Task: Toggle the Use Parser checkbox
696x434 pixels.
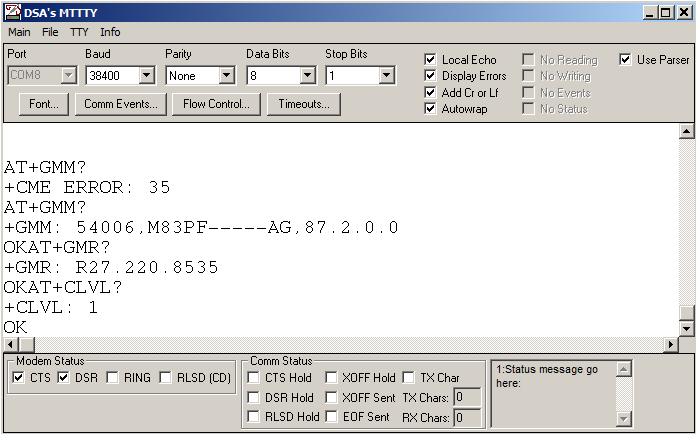Action: click(x=625, y=60)
